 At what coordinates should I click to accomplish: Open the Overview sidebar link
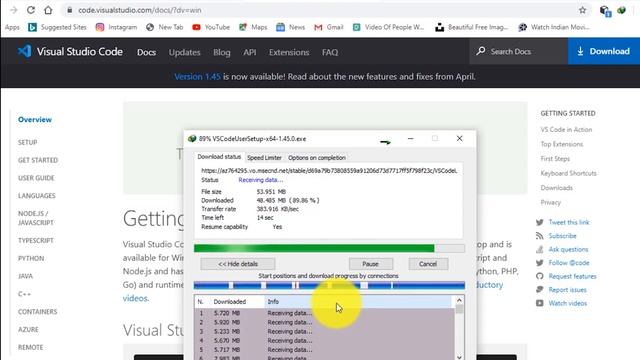click(x=35, y=120)
